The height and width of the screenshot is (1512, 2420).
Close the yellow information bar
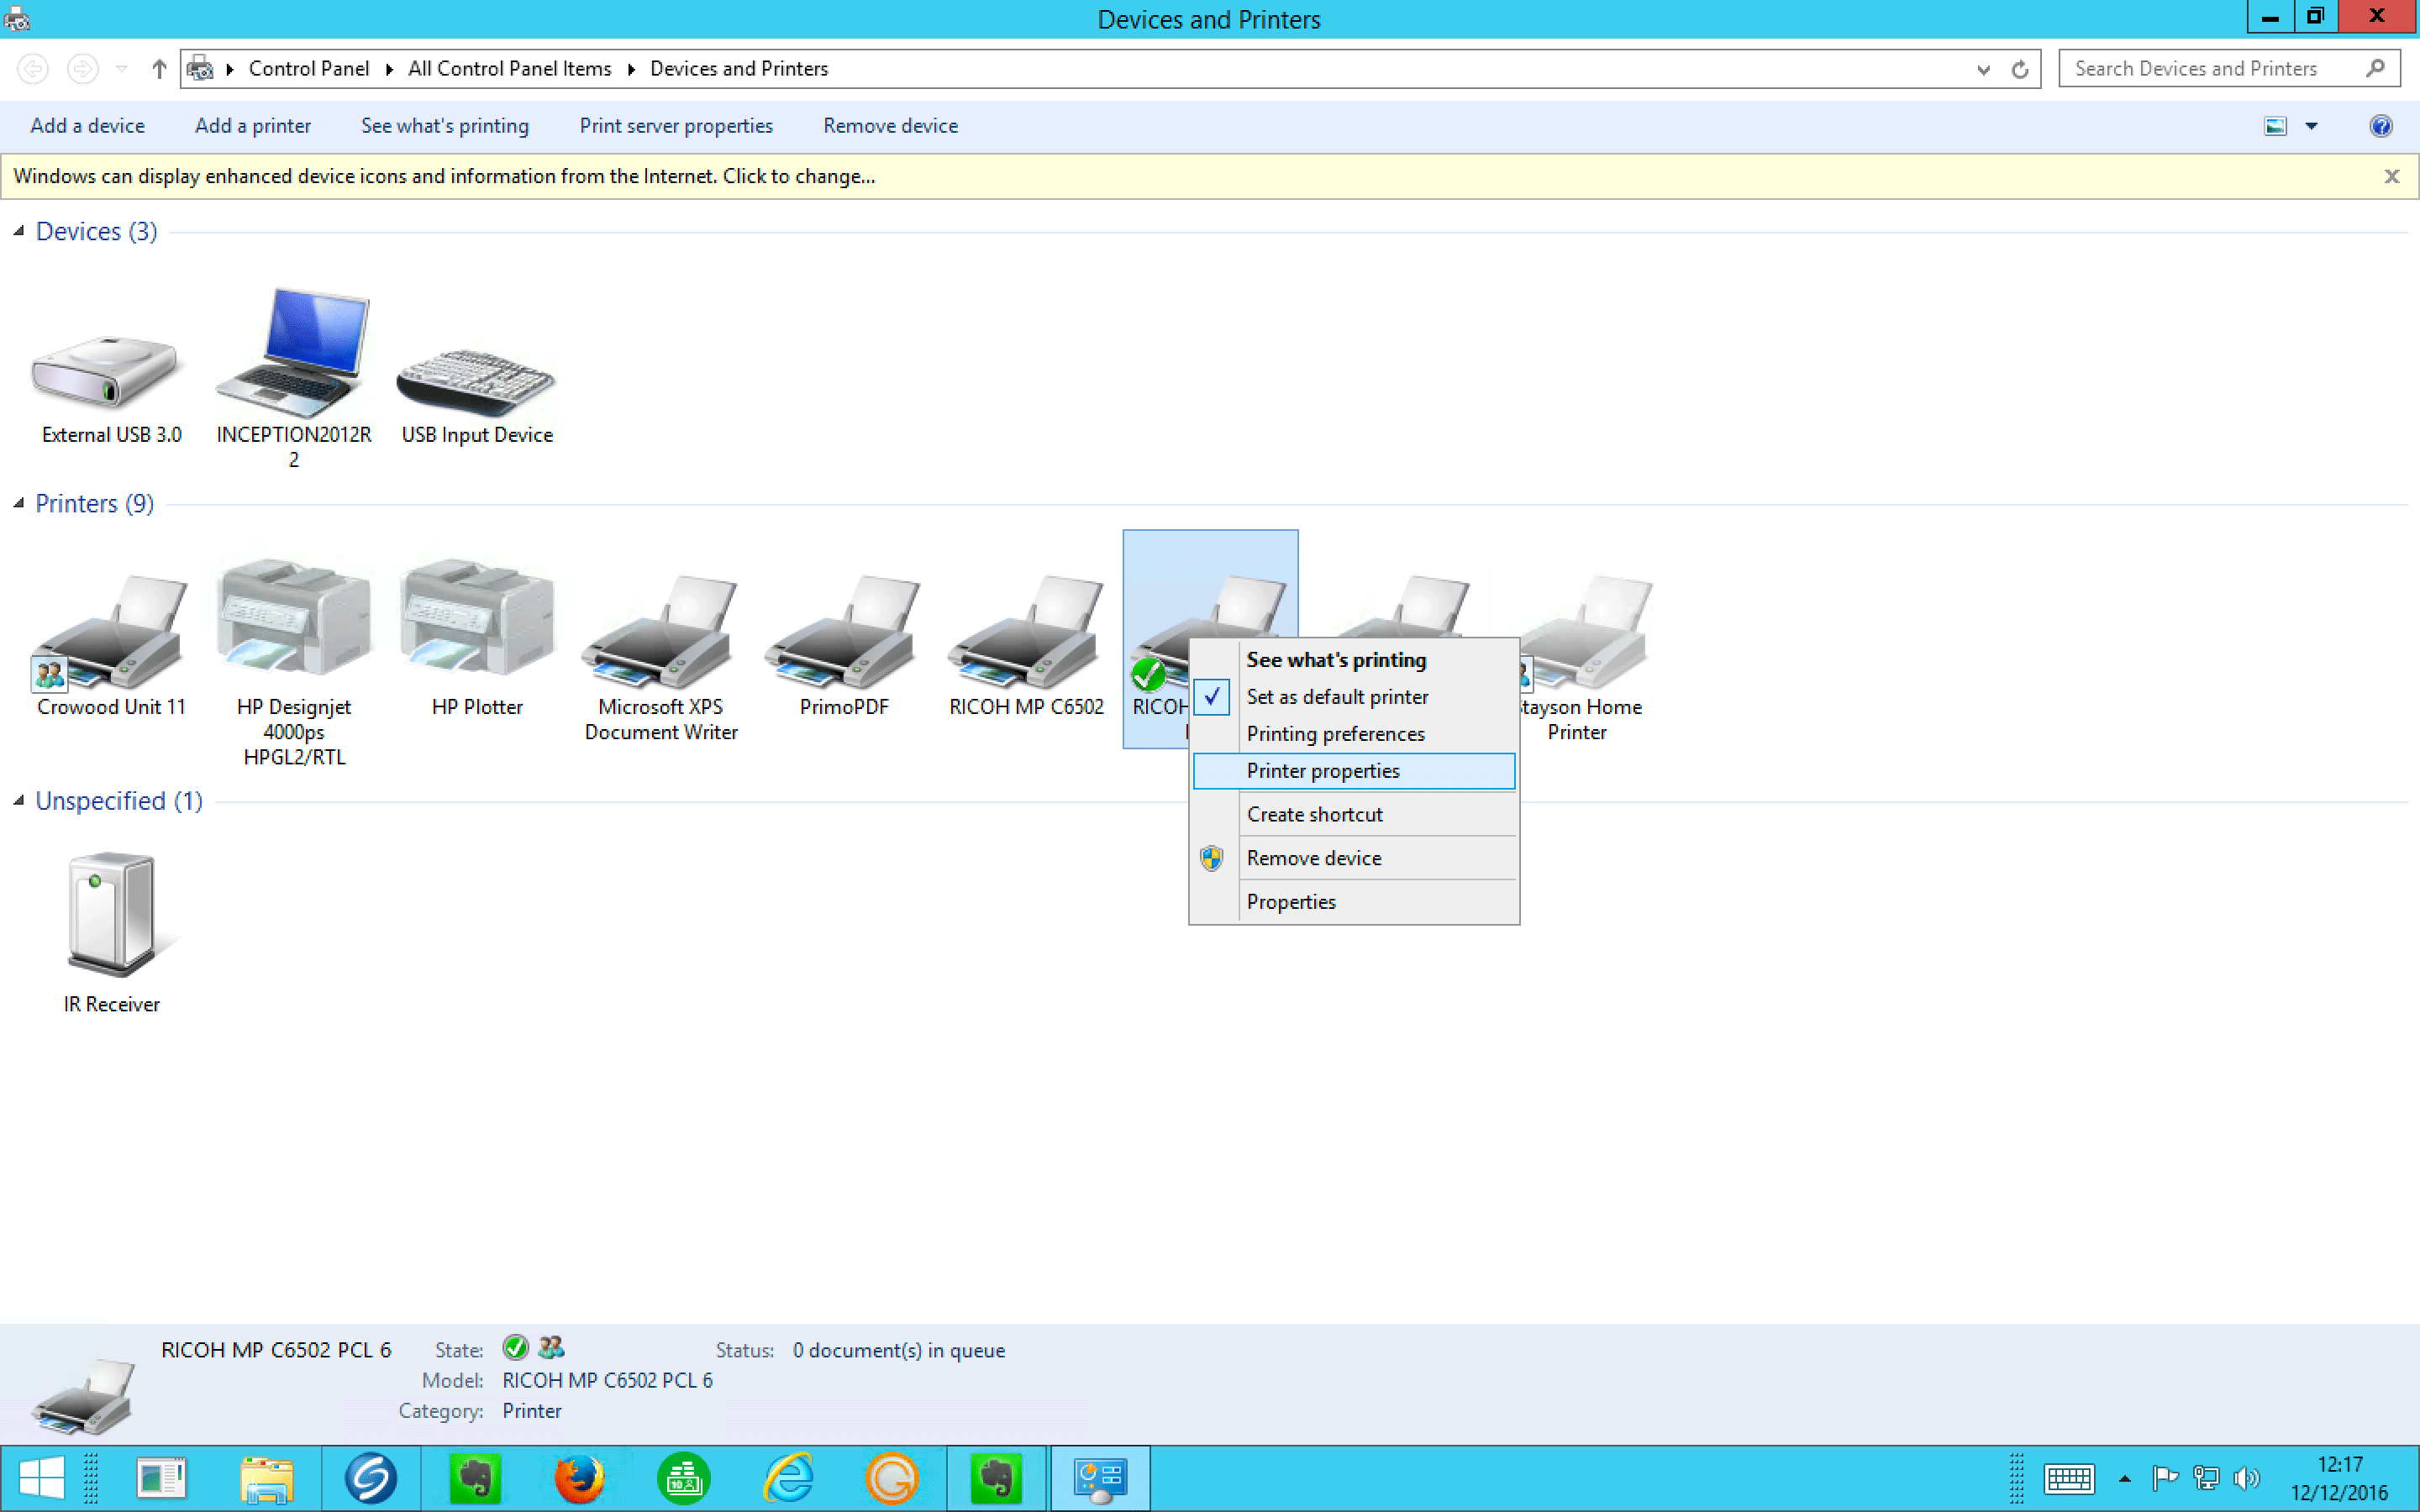(x=2392, y=177)
